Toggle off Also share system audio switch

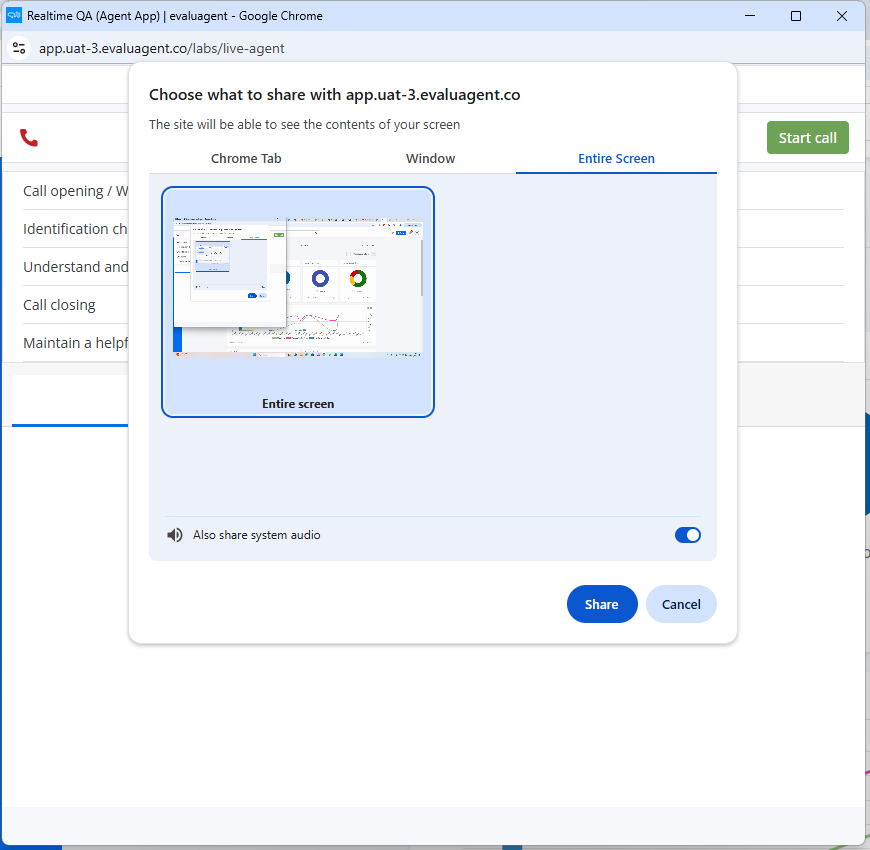point(687,535)
